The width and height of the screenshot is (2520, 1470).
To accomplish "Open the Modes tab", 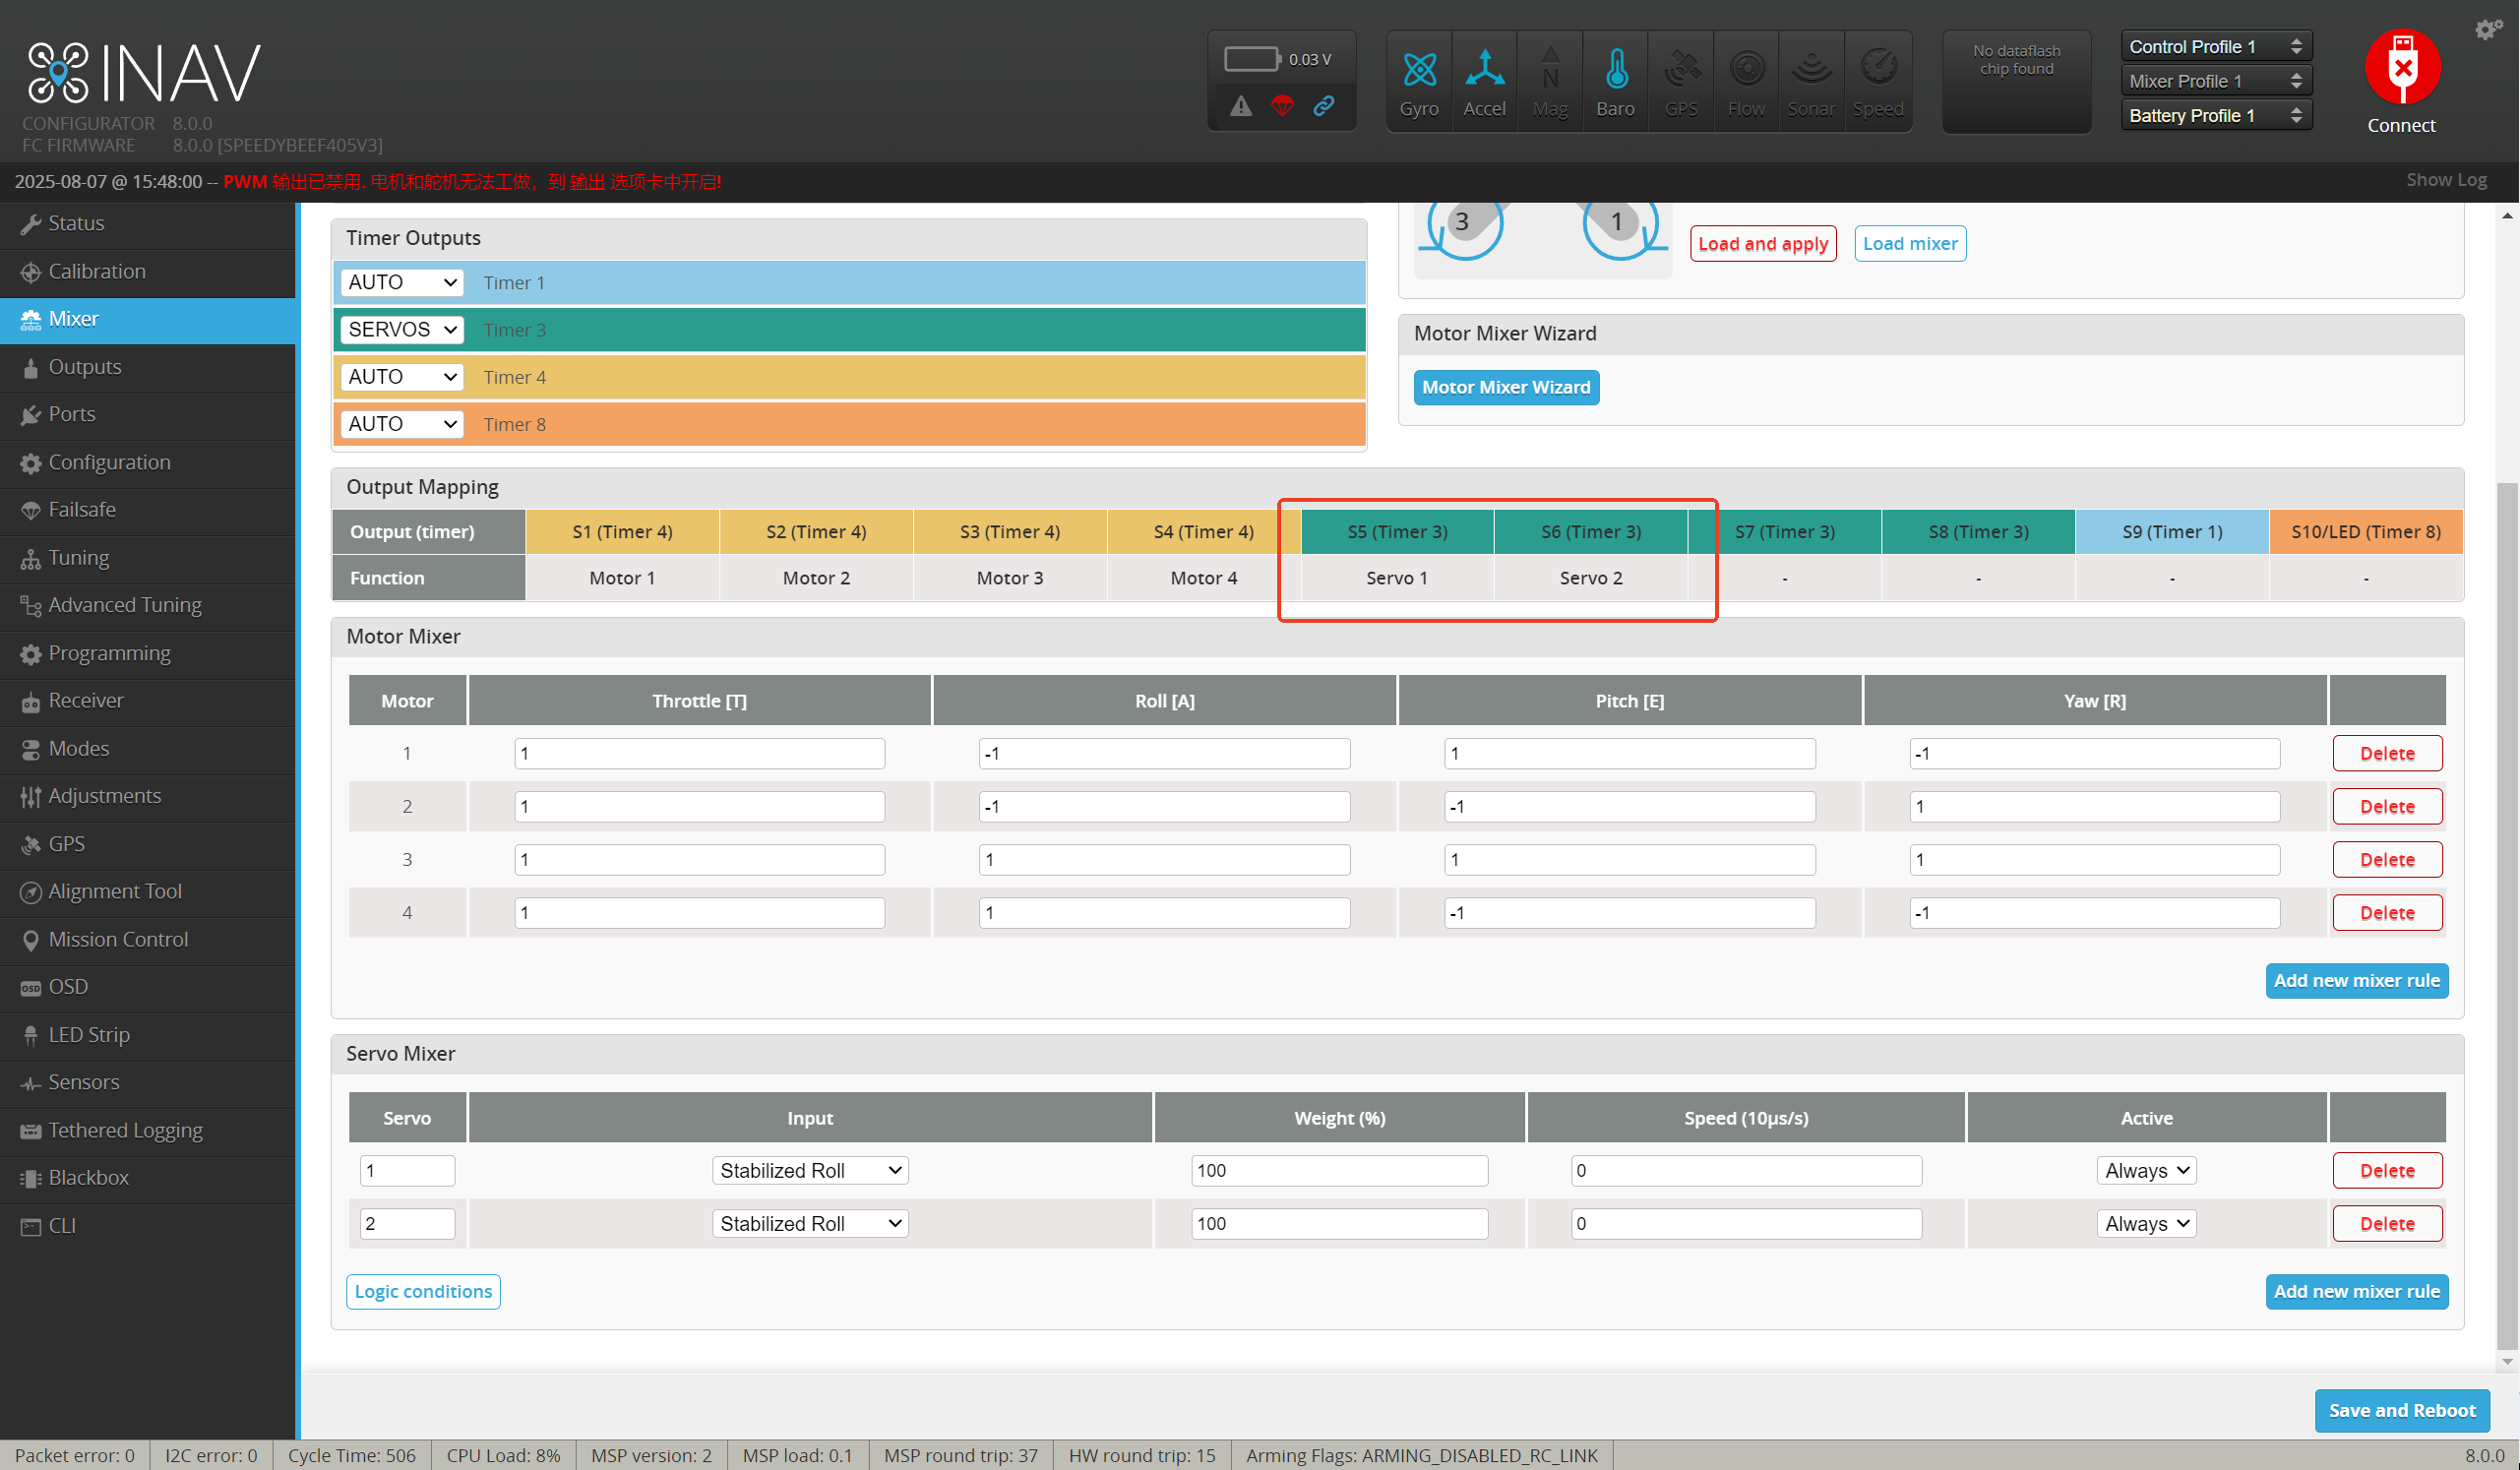I will [x=148, y=748].
